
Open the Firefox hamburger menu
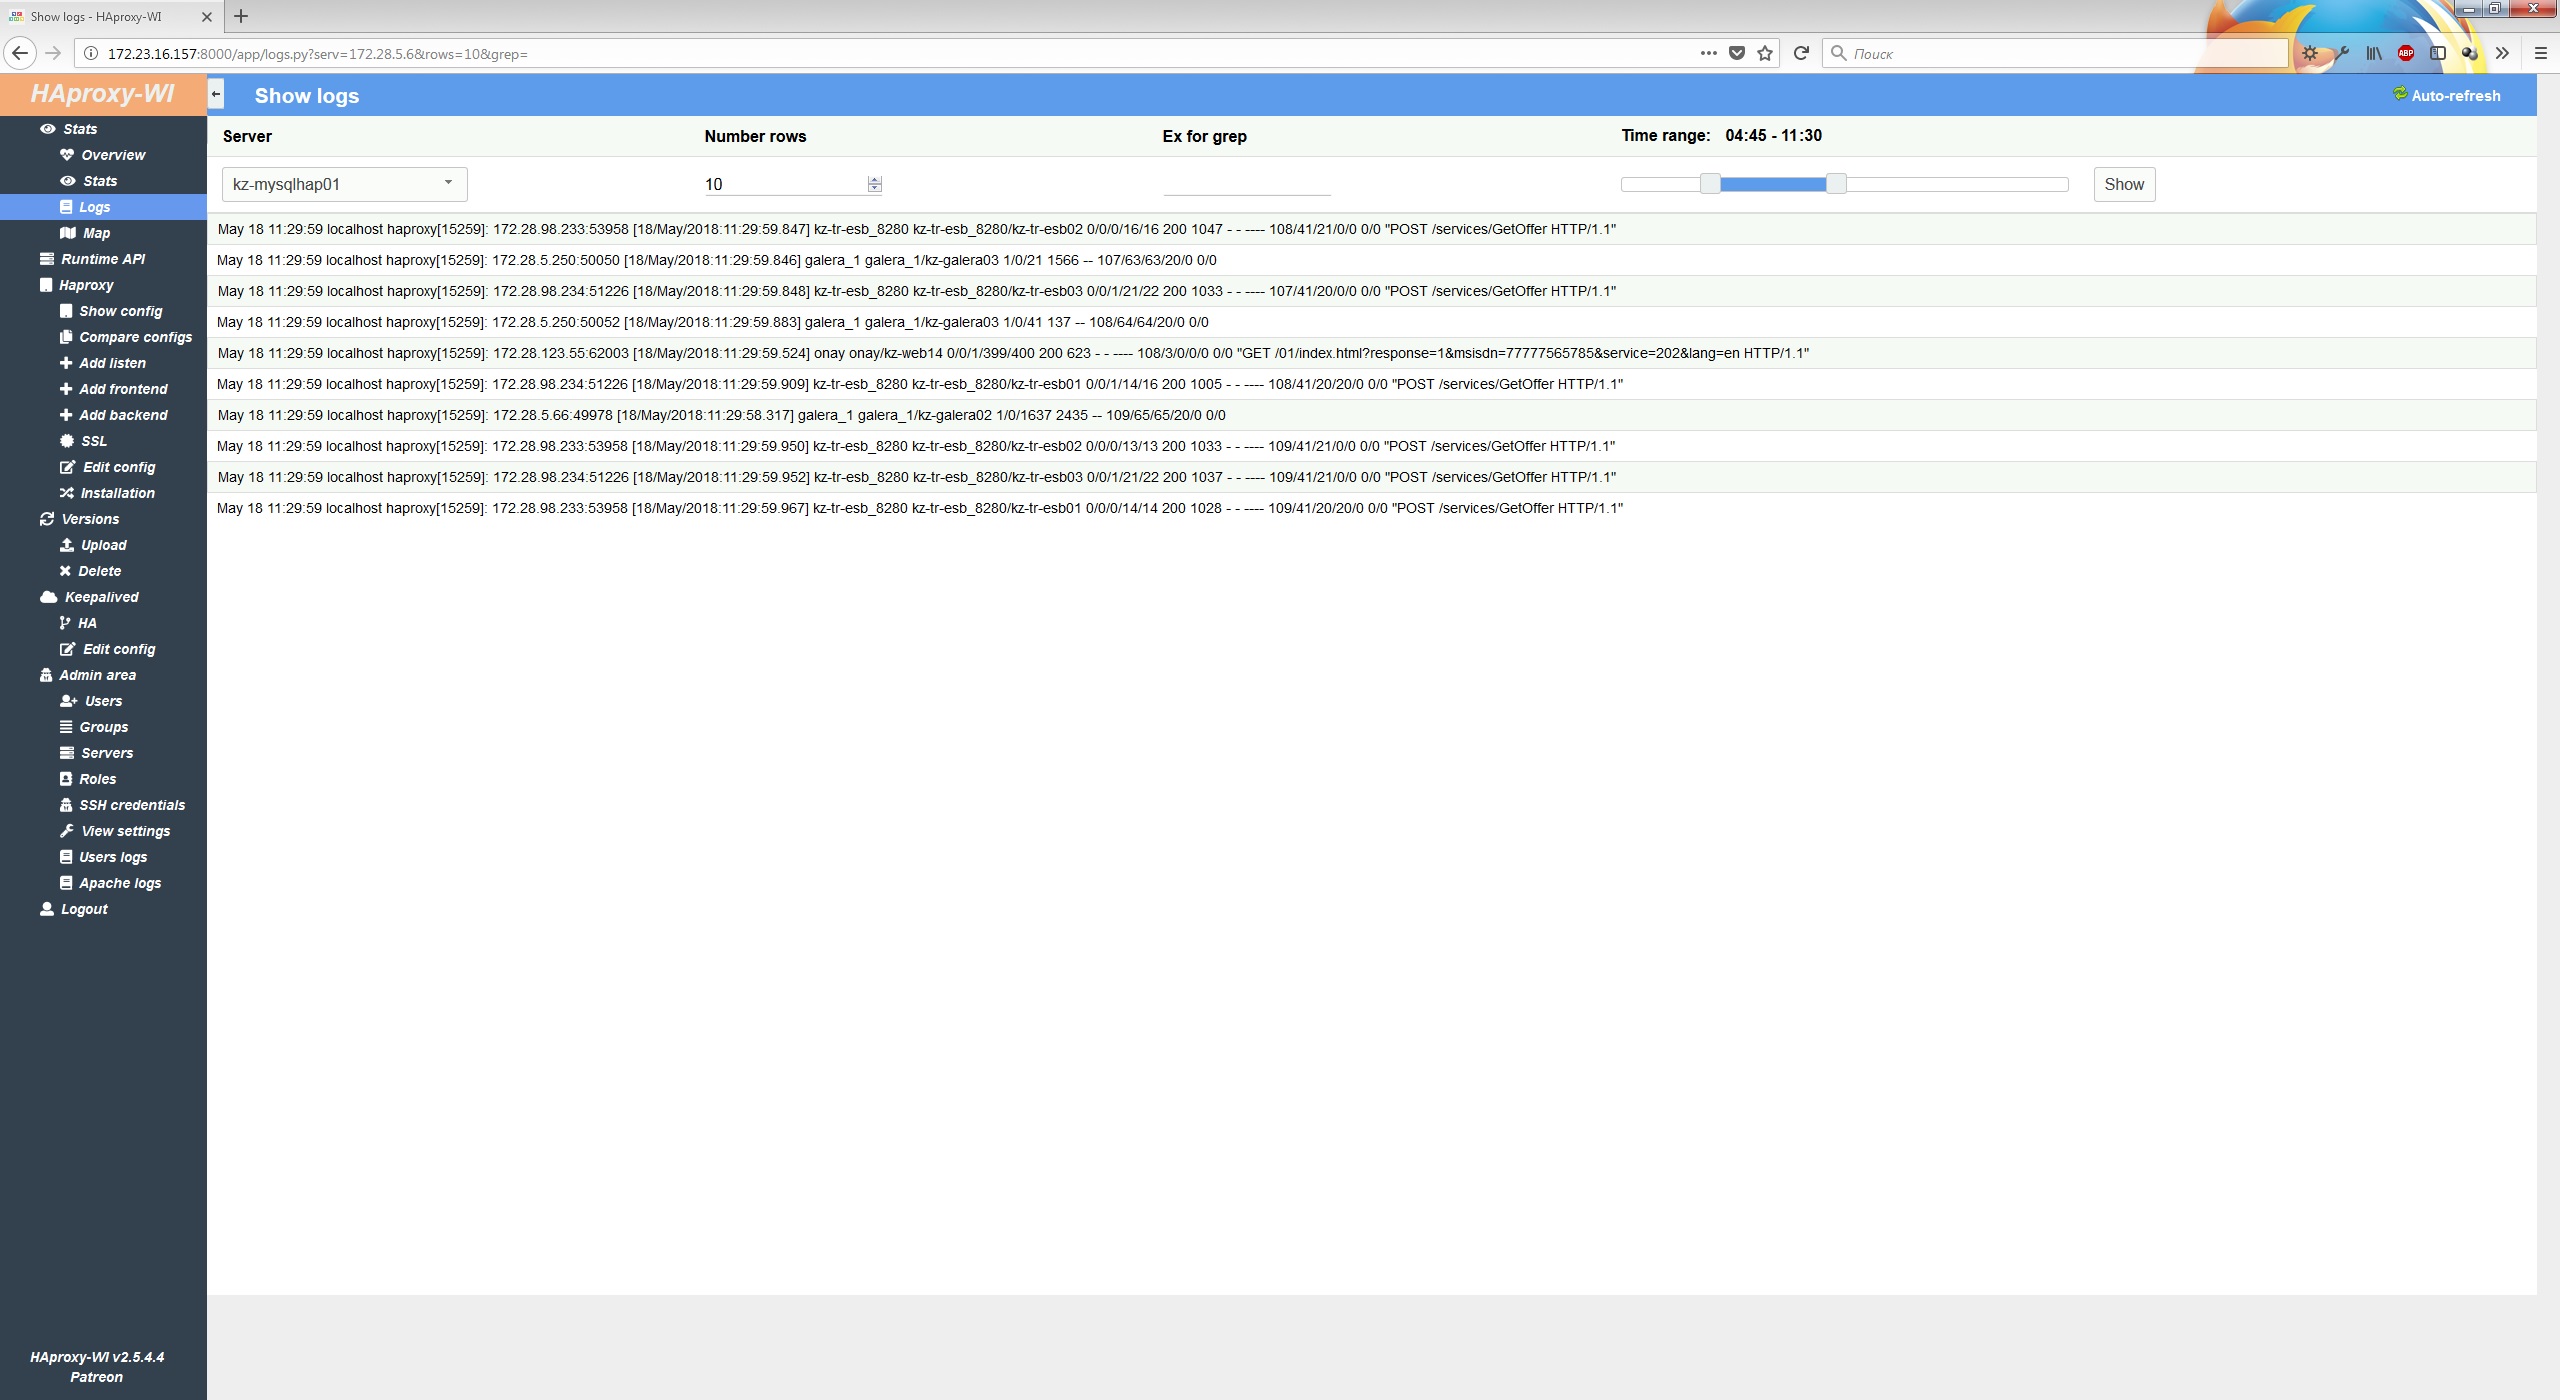click(x=2540, y=53)
